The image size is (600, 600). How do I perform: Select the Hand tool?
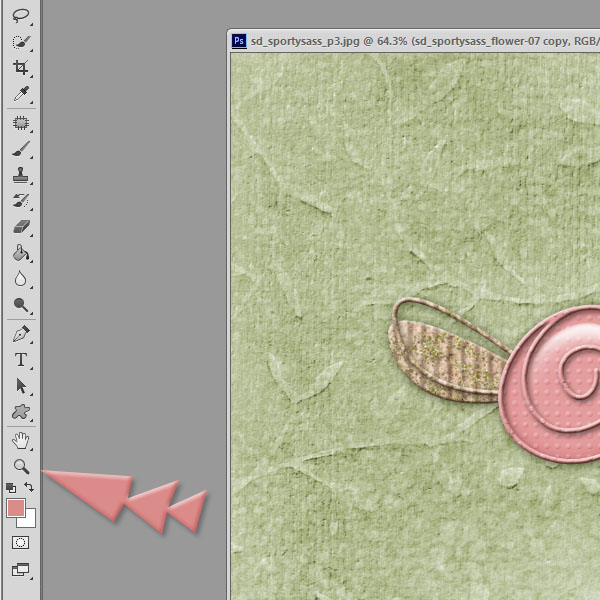click(x=21, y=440)
